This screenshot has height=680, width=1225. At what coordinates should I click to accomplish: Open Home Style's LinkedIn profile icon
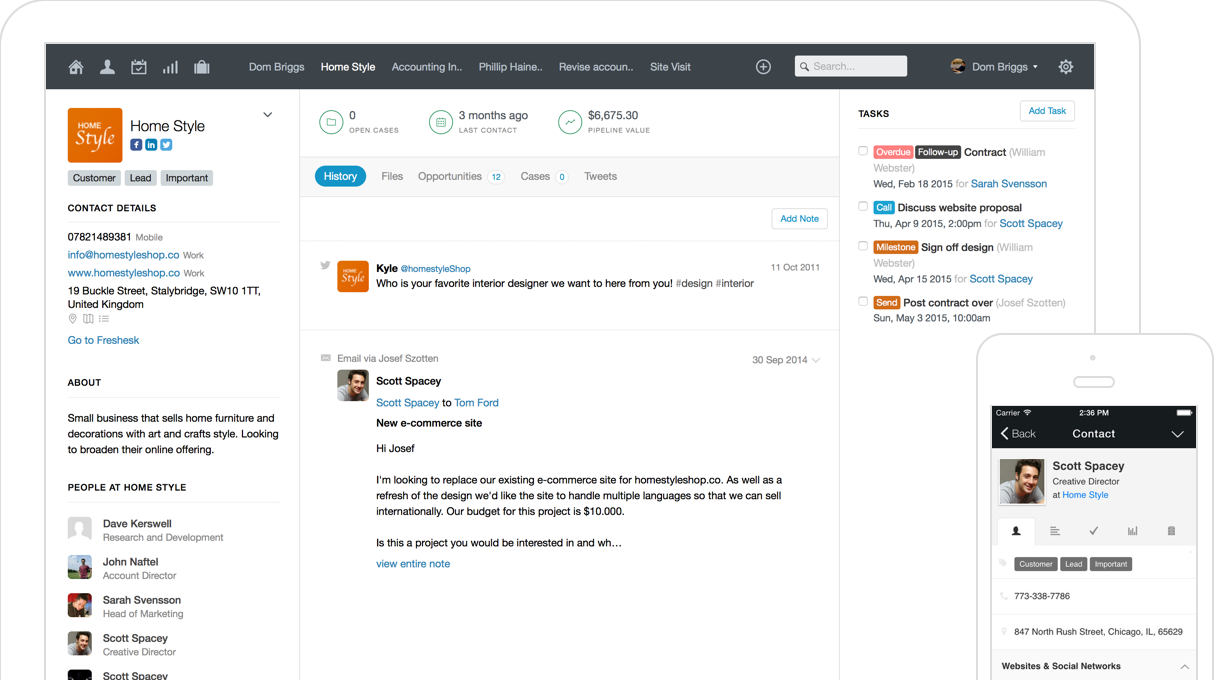point(151,145)
